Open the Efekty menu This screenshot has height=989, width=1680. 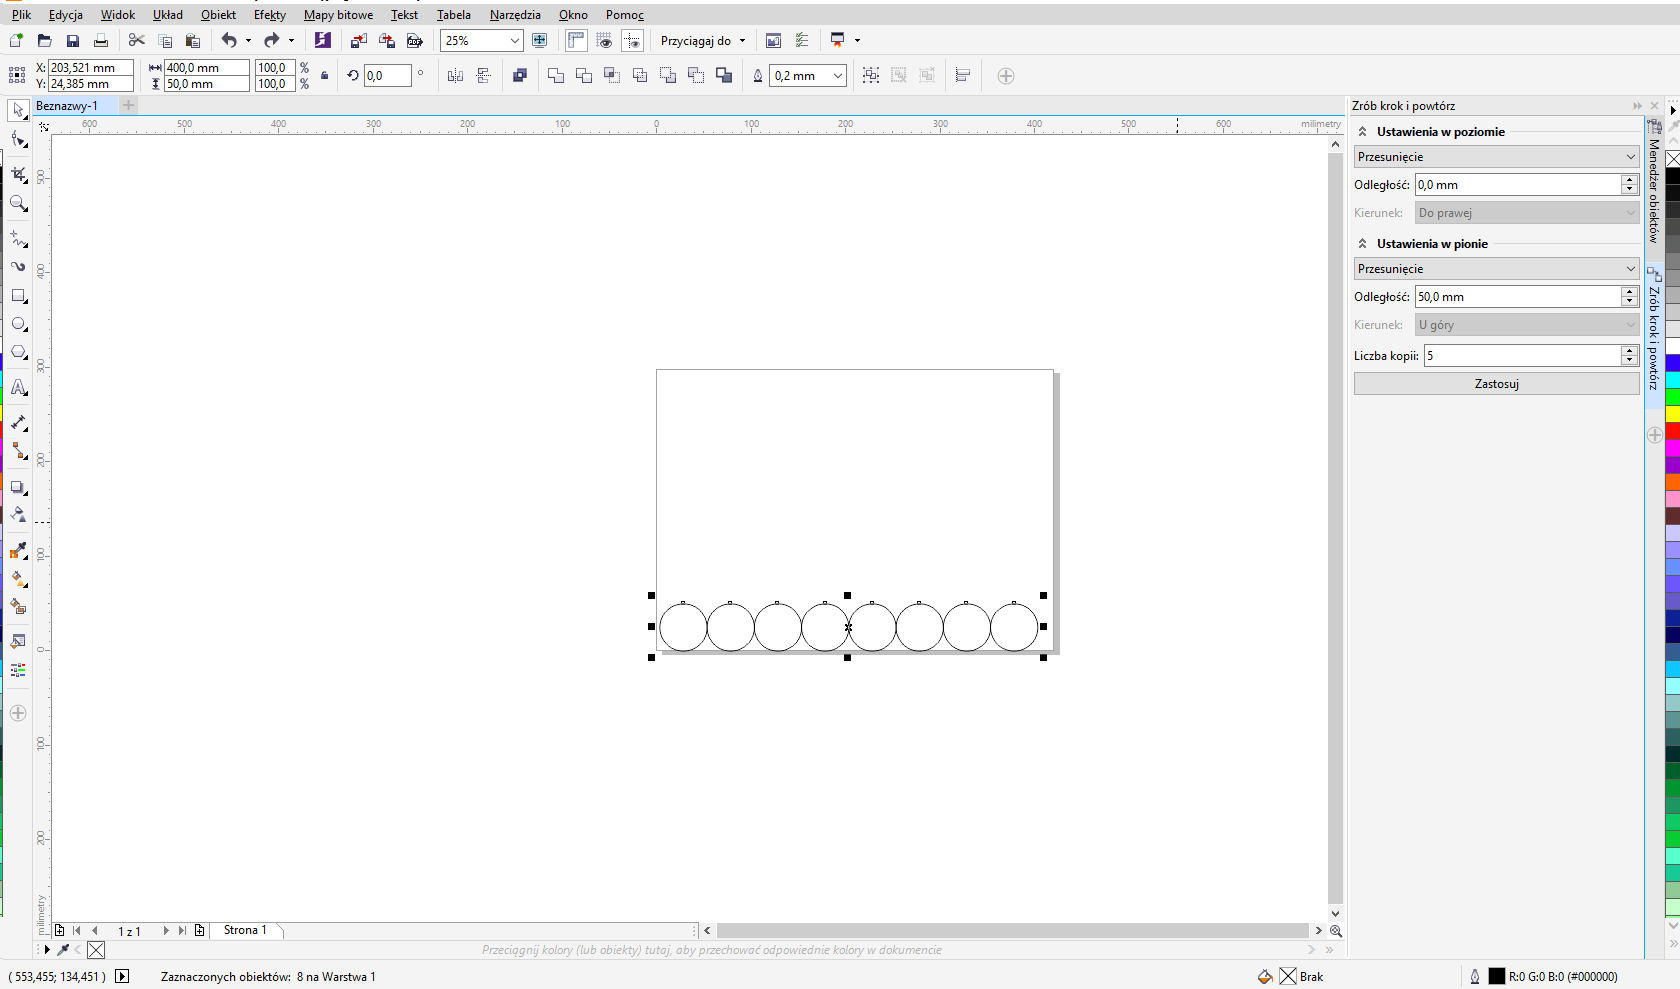pos(269,15)
